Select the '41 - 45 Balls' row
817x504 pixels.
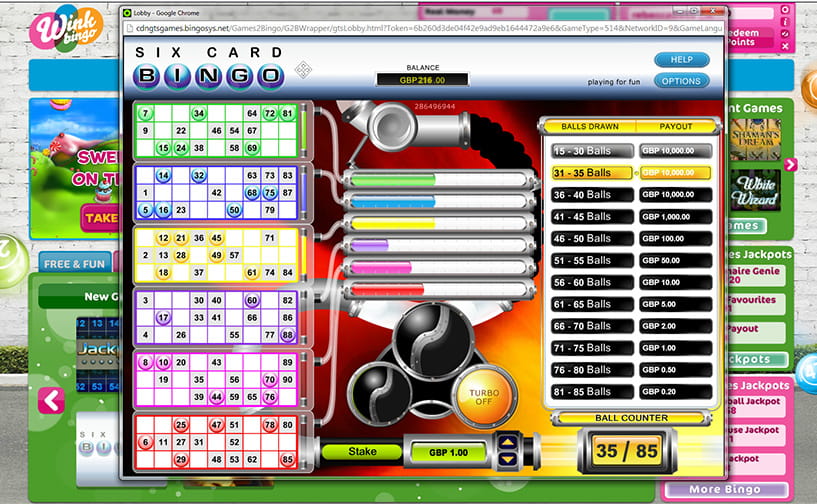coord(592,217)
